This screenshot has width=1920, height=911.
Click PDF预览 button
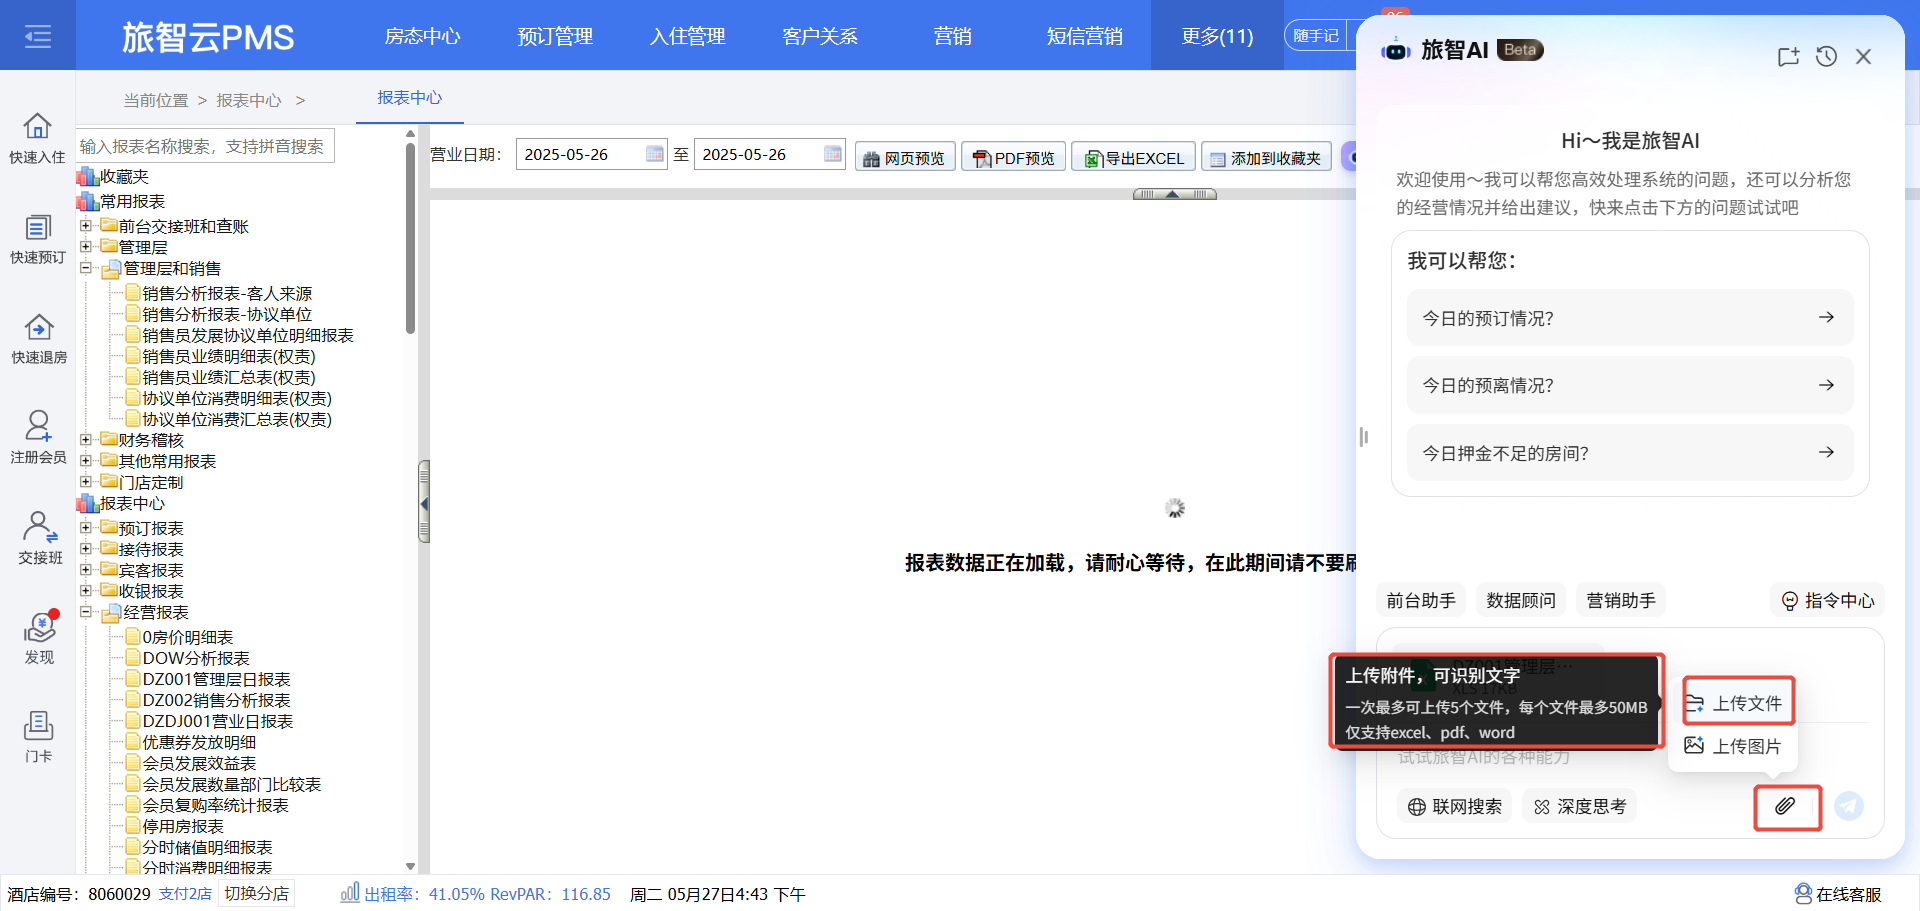tap(1014, 157)
